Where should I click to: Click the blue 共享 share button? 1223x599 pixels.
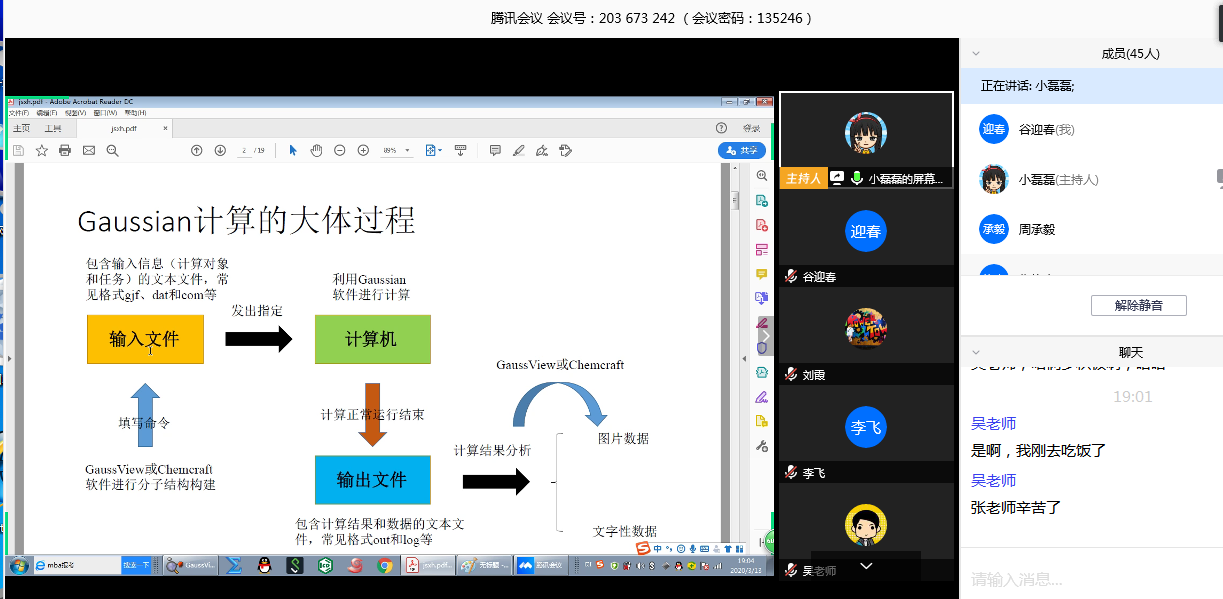[741, 150]
